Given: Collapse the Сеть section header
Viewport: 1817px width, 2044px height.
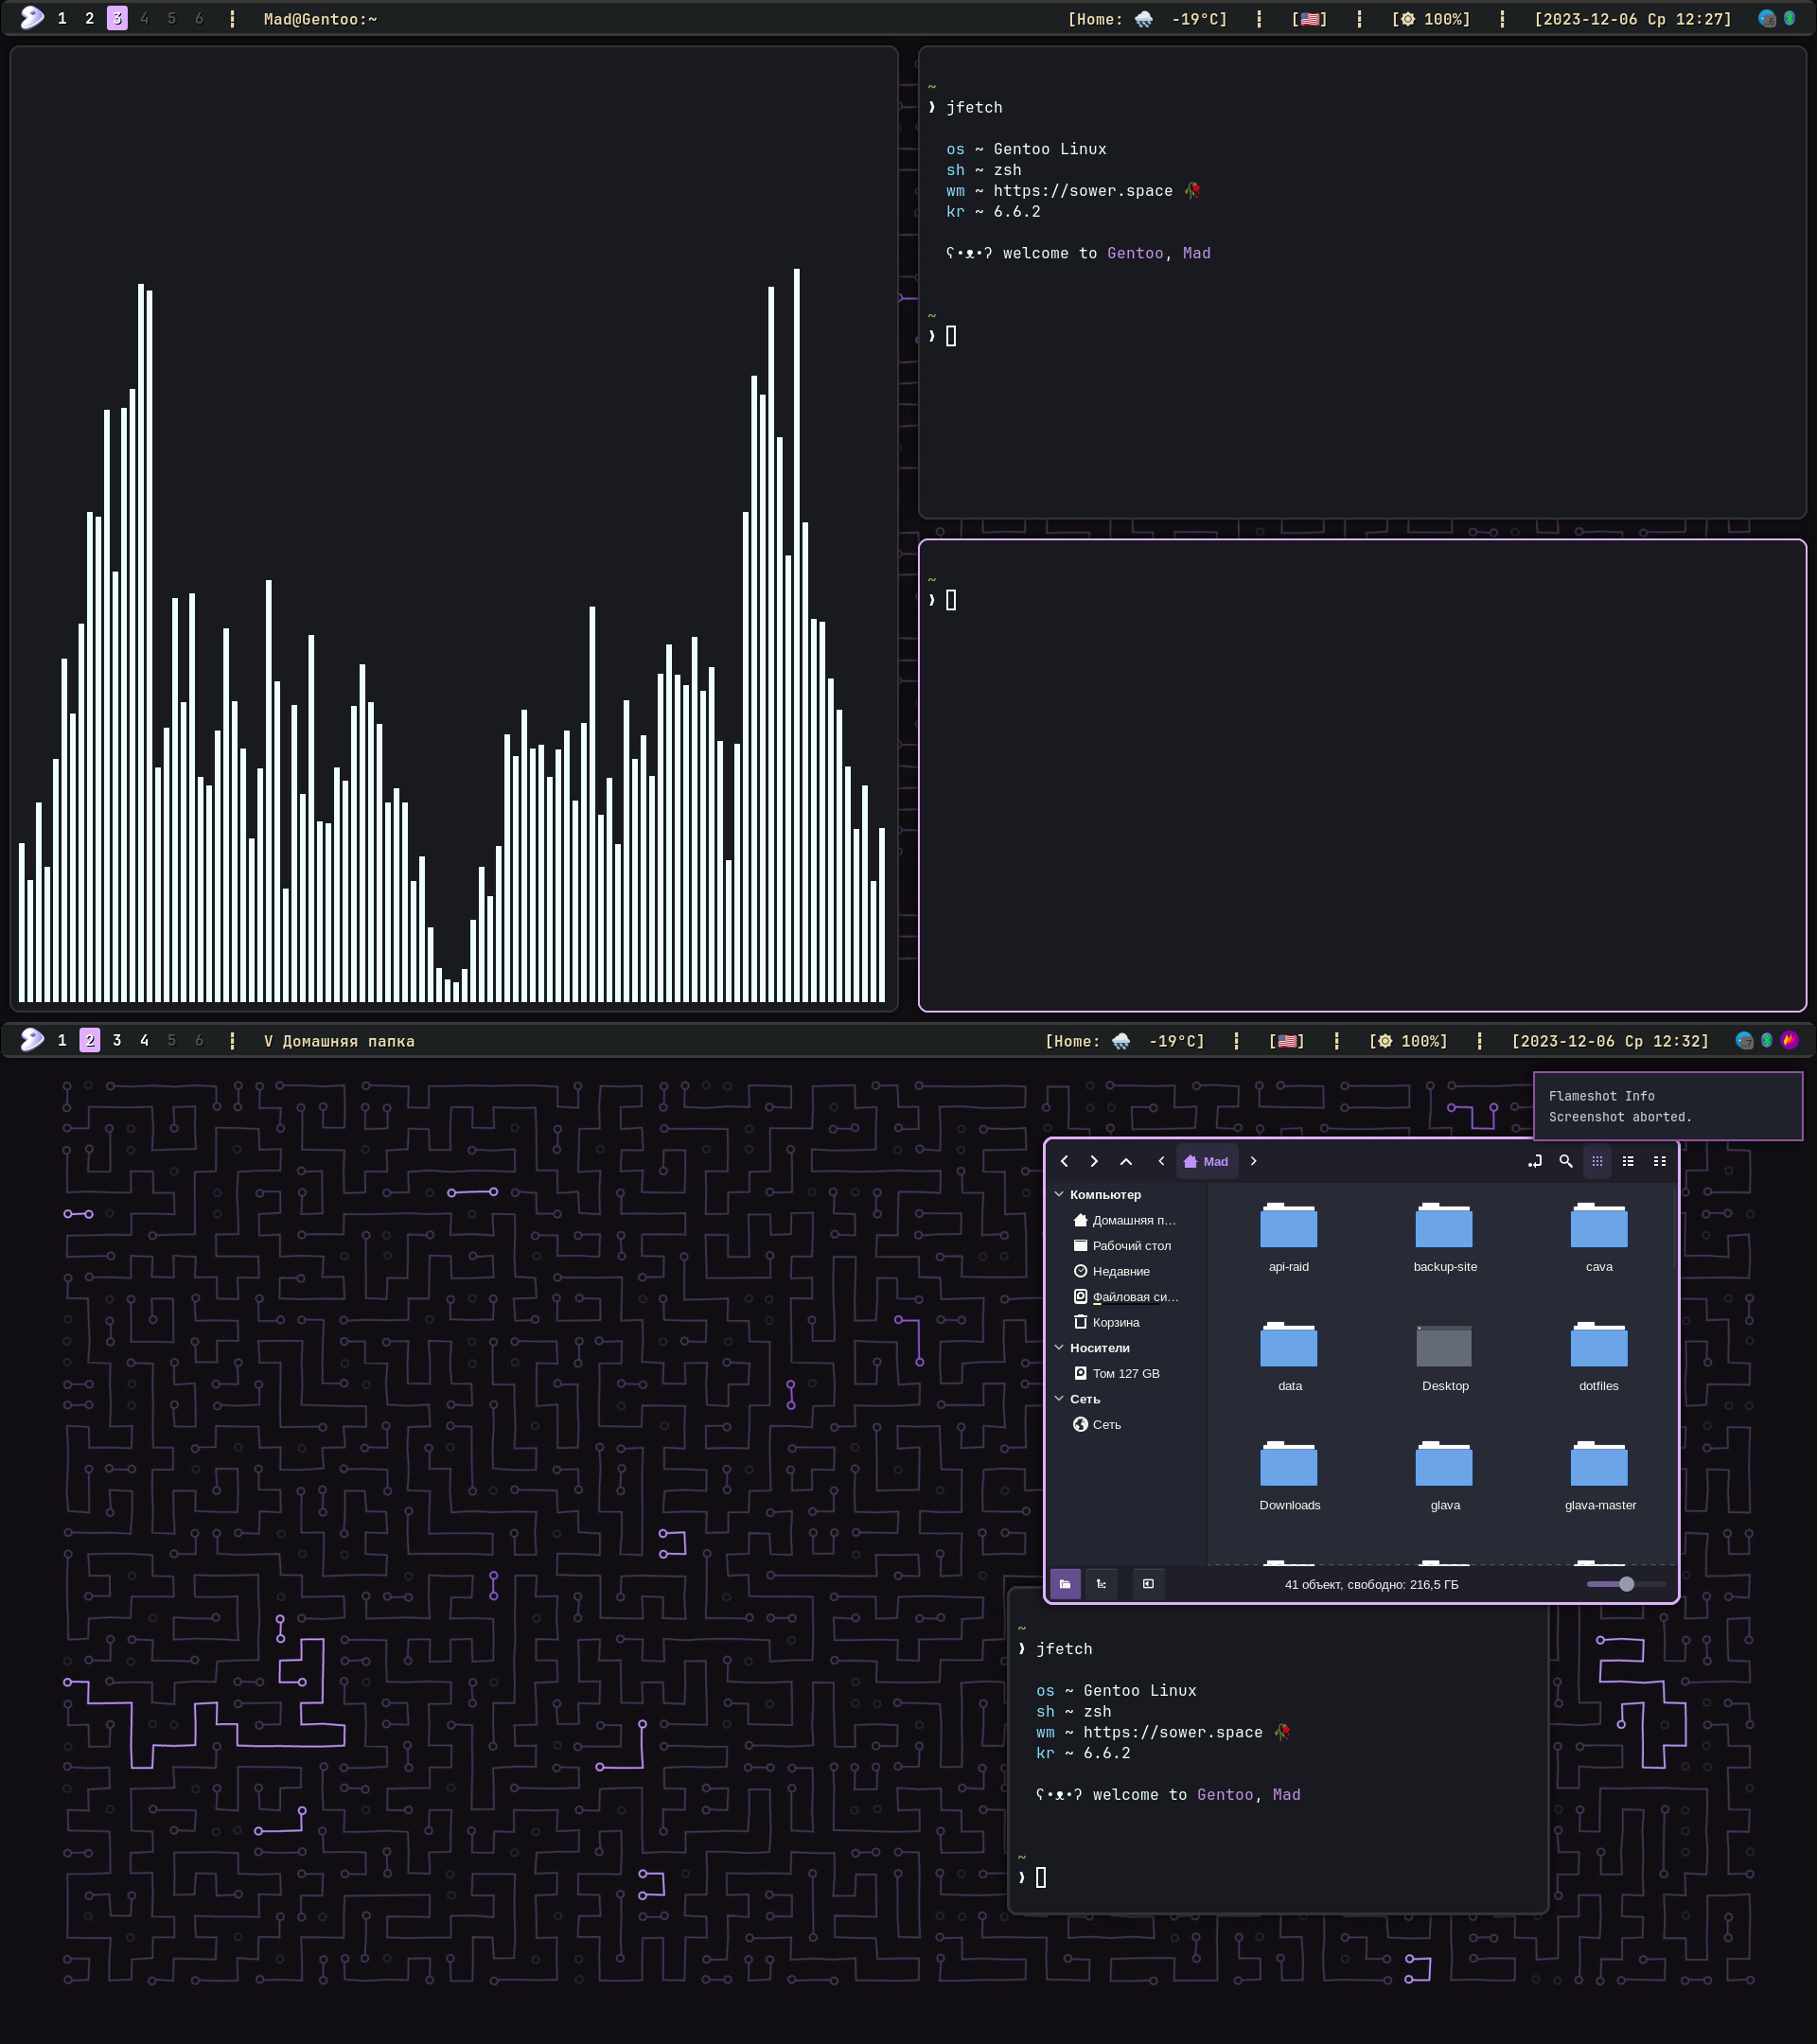Looking at the screenshot, I should 1059,1399.
